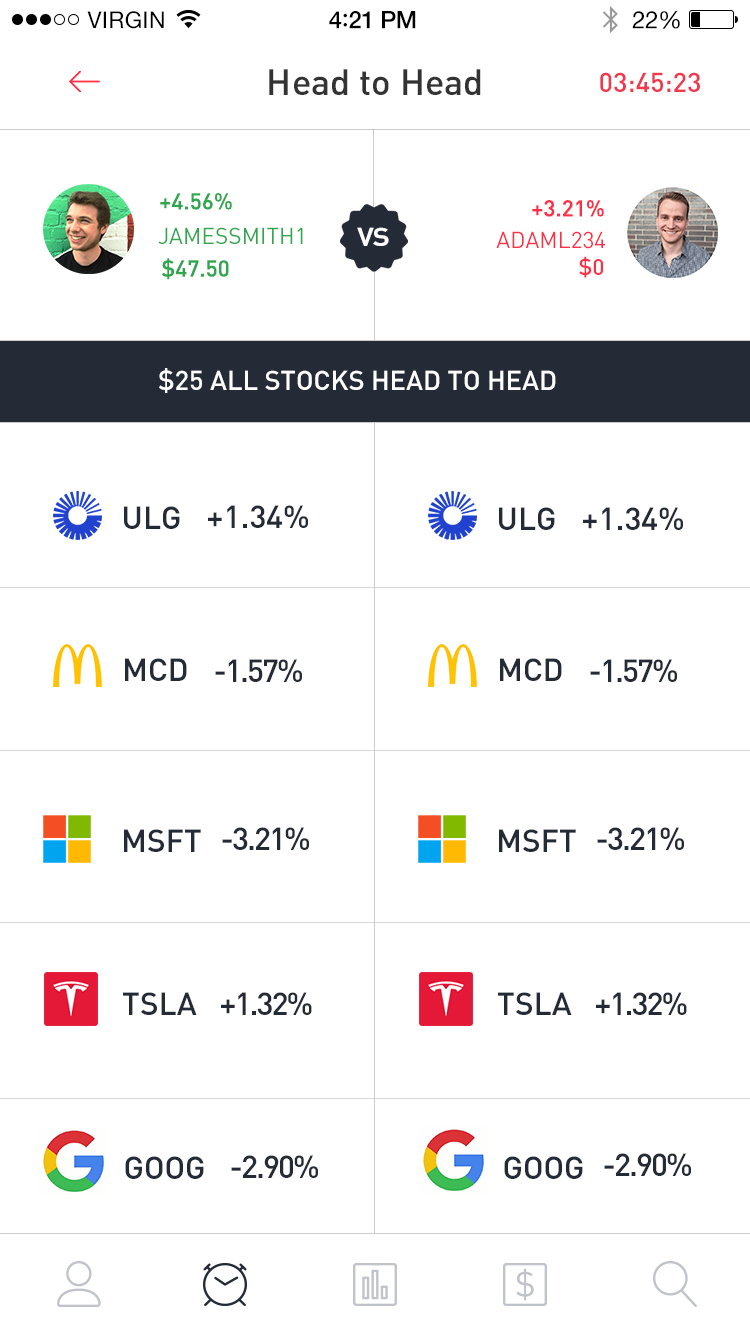This screenshot has width=750, height=1334.
Task: Open JAMESSMITH1's profile photo
Action: [x=88, y=229]
